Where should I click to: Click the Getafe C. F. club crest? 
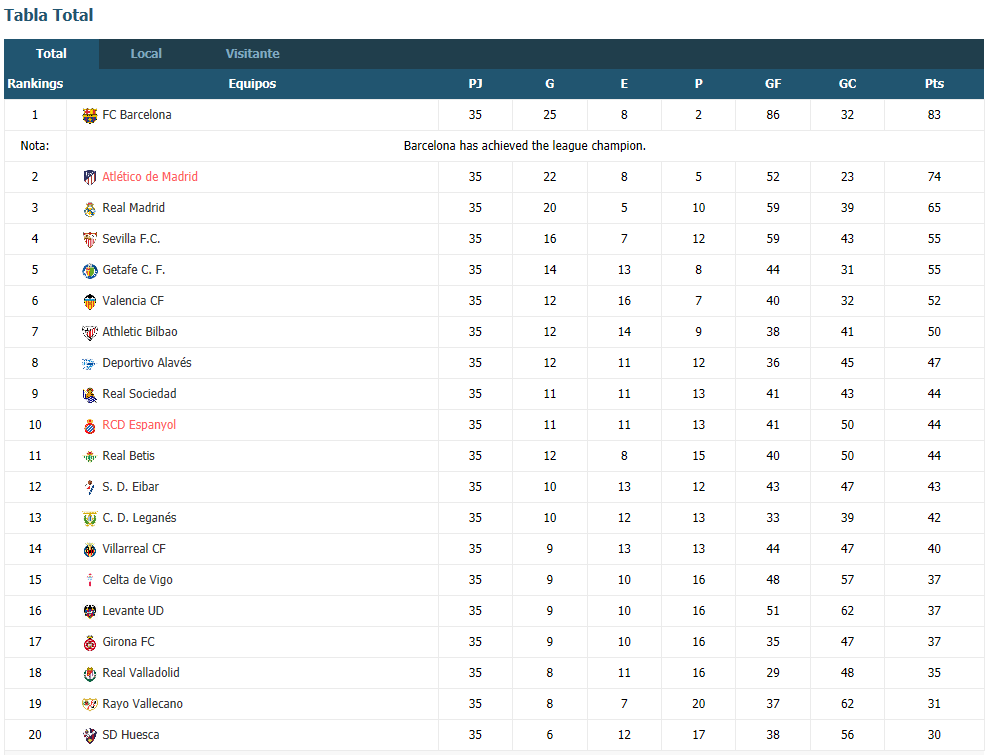90,270
